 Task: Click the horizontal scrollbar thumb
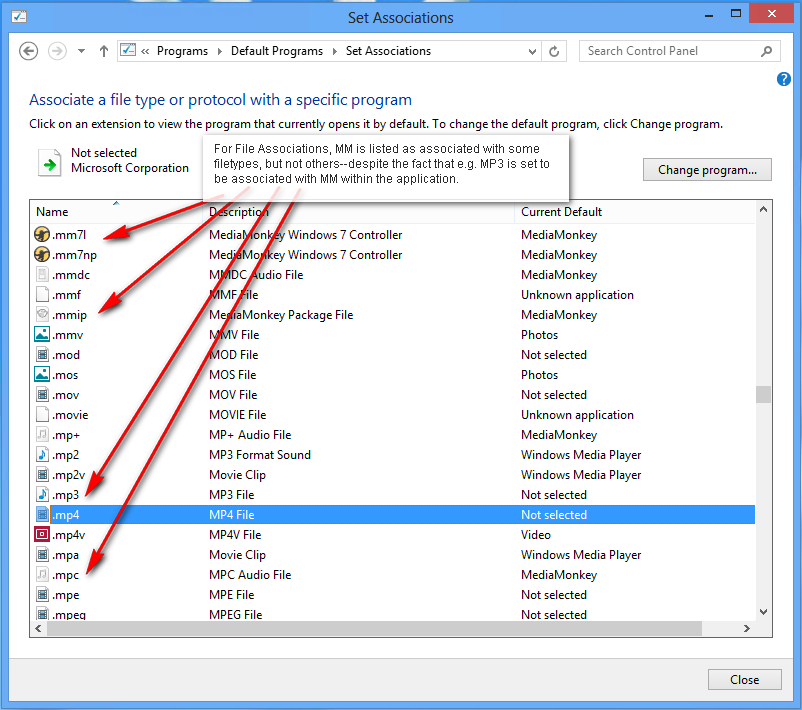375,628
